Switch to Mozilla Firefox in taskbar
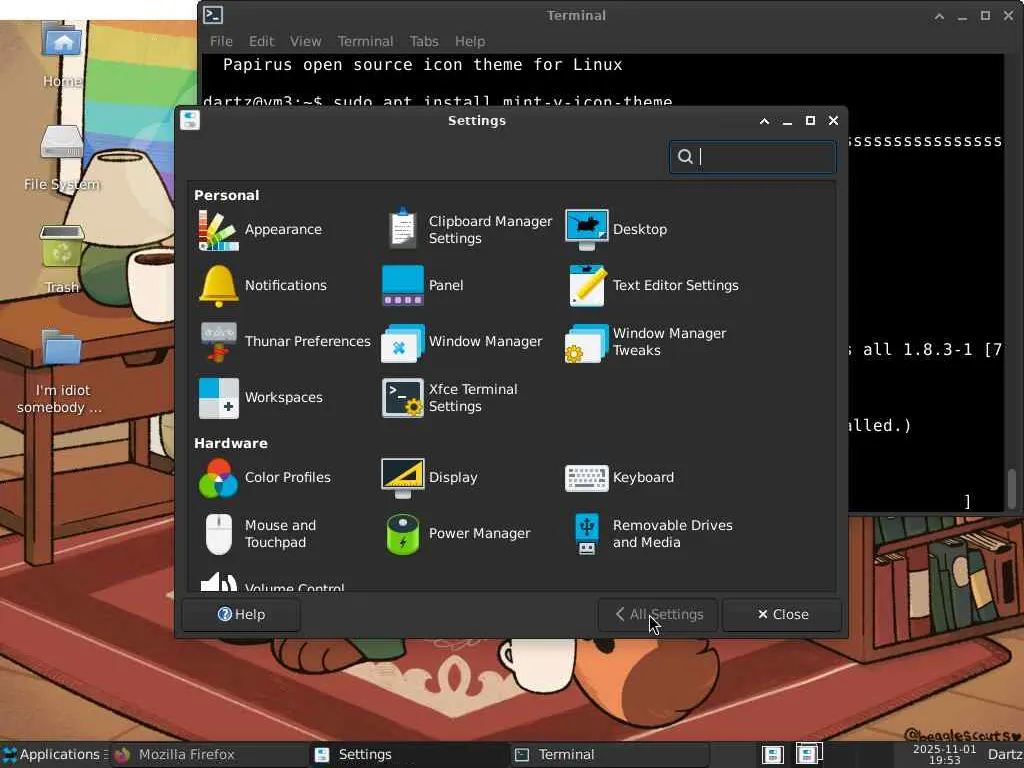The width and height of the screenshot is (1024, 768). pos(209,755)
